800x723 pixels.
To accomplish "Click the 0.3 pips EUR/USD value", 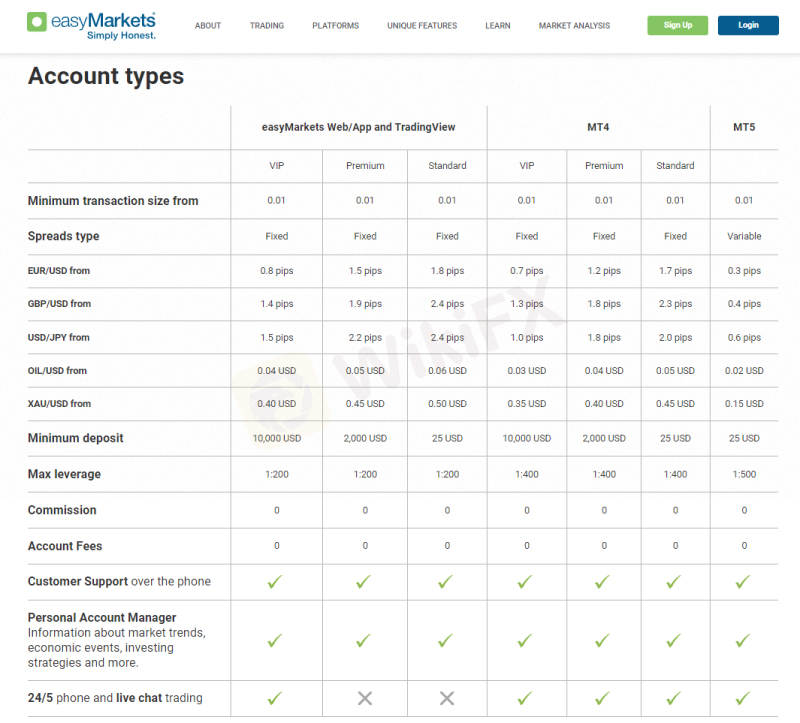I will coord(744,271).
